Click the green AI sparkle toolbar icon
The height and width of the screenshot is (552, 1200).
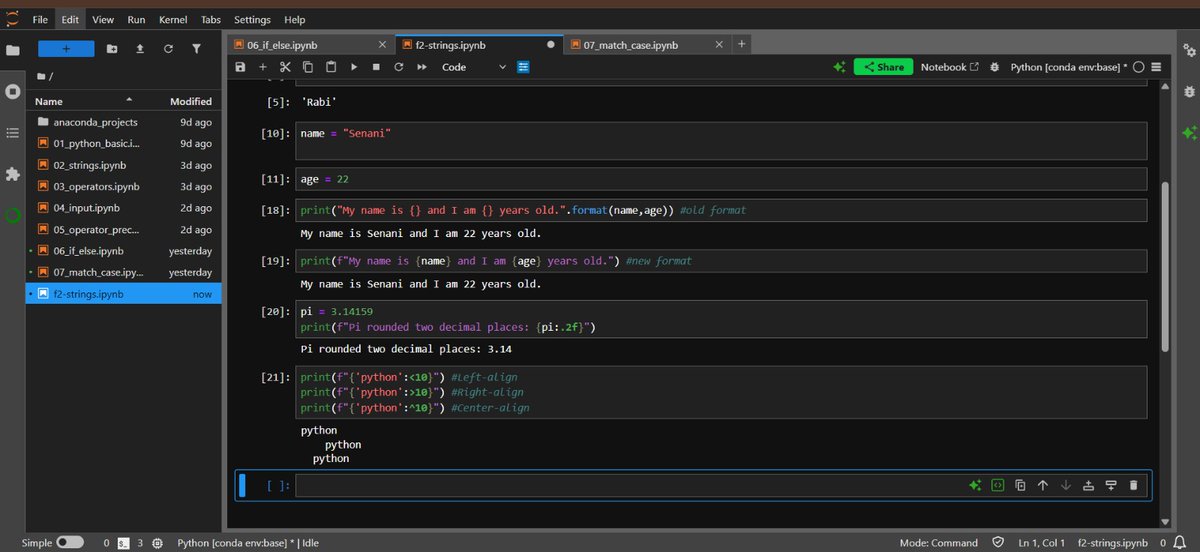click(839, 67)
